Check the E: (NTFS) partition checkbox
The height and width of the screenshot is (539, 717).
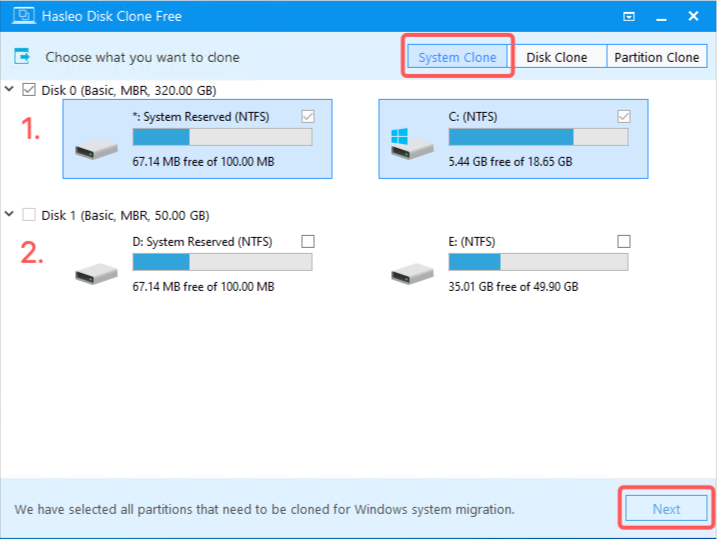[624, 241]
